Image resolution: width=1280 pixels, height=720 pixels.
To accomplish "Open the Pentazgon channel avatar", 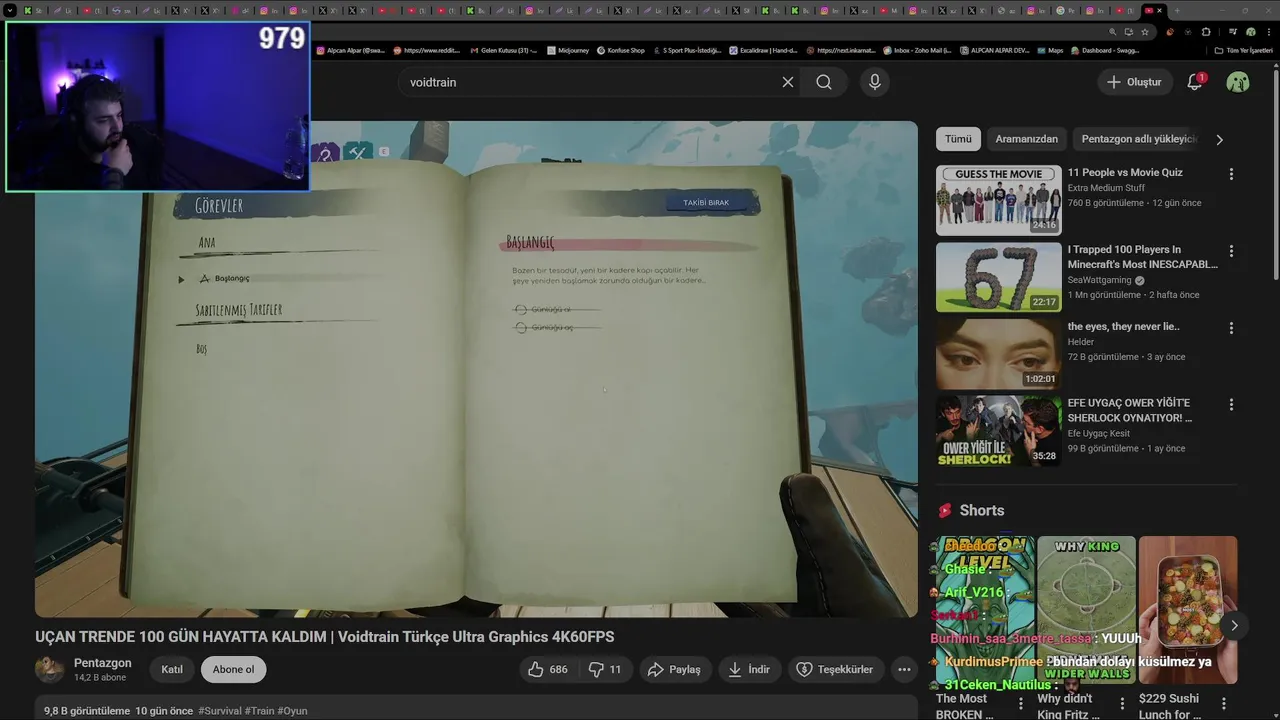I will 49,669.
